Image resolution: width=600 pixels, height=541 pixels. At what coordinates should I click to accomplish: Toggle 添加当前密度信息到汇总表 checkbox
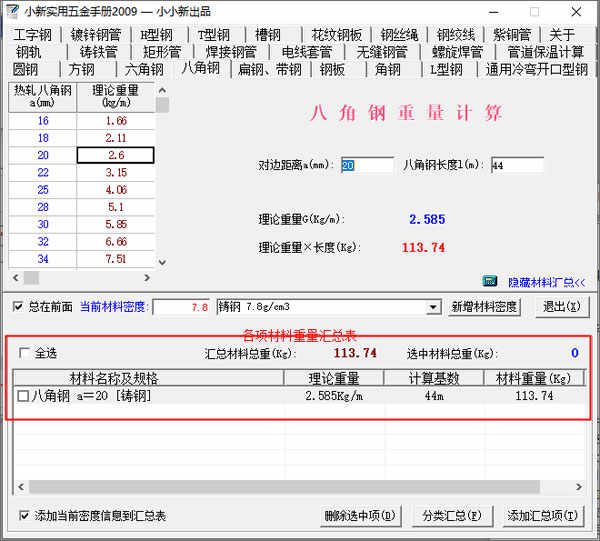[x=24, y=515]
